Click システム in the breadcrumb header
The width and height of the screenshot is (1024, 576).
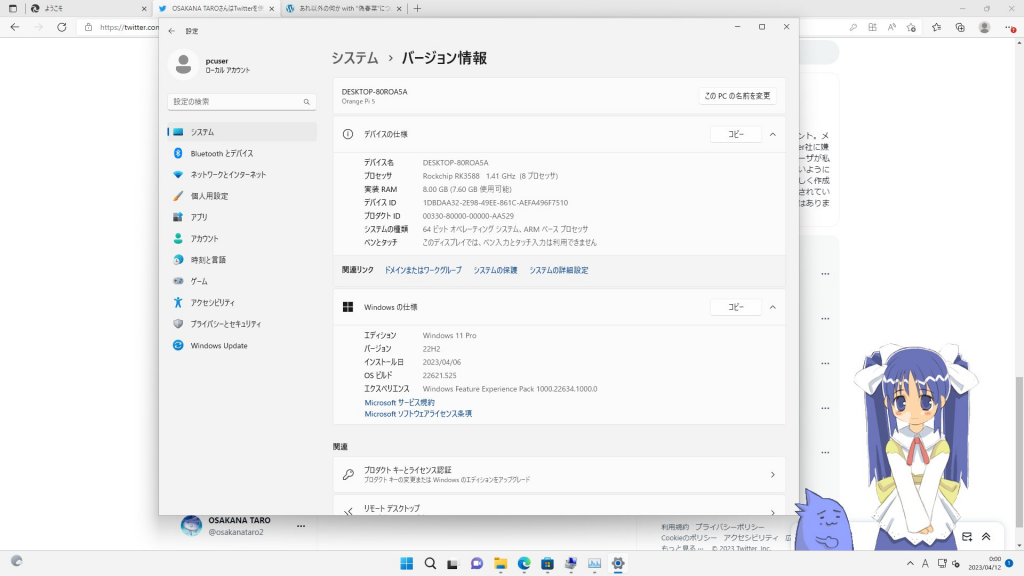pos(355,58)
